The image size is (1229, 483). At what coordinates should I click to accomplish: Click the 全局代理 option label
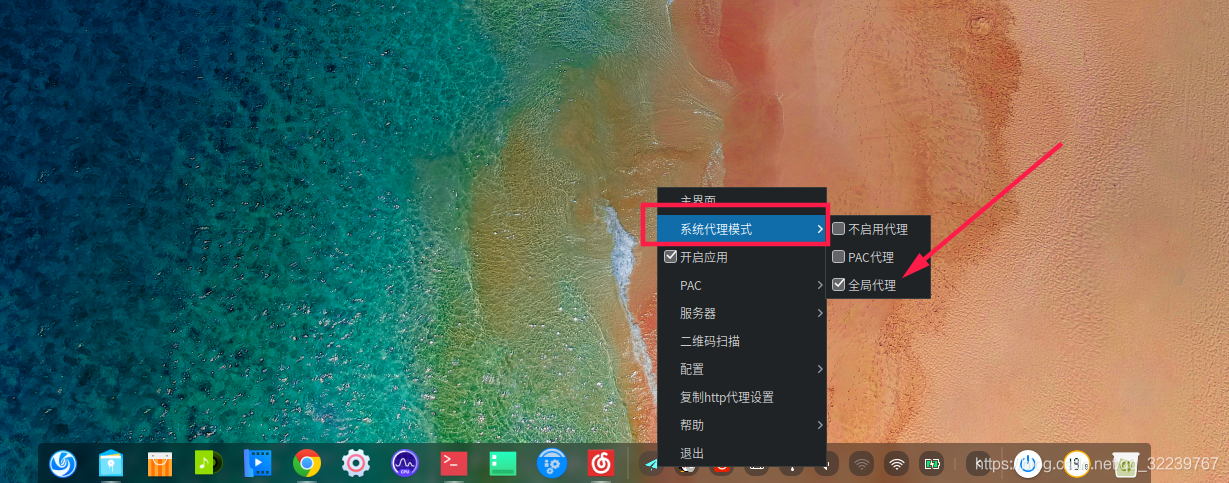[x=872, y=285]
